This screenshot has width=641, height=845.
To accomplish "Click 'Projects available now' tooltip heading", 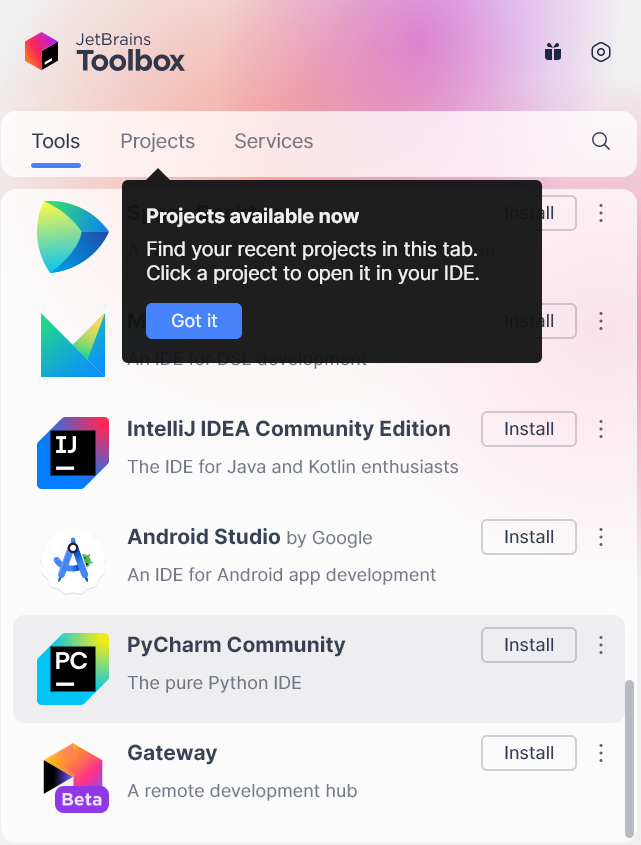I will pos(252,216).
